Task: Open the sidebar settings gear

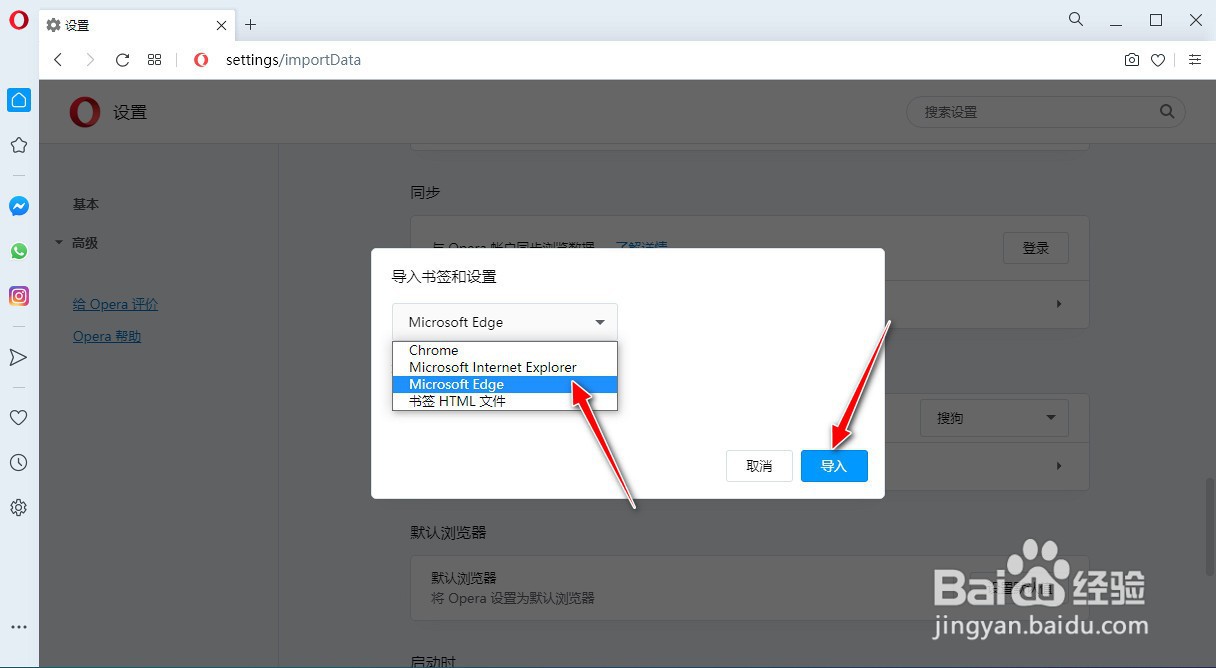Action: click(18, 508)
